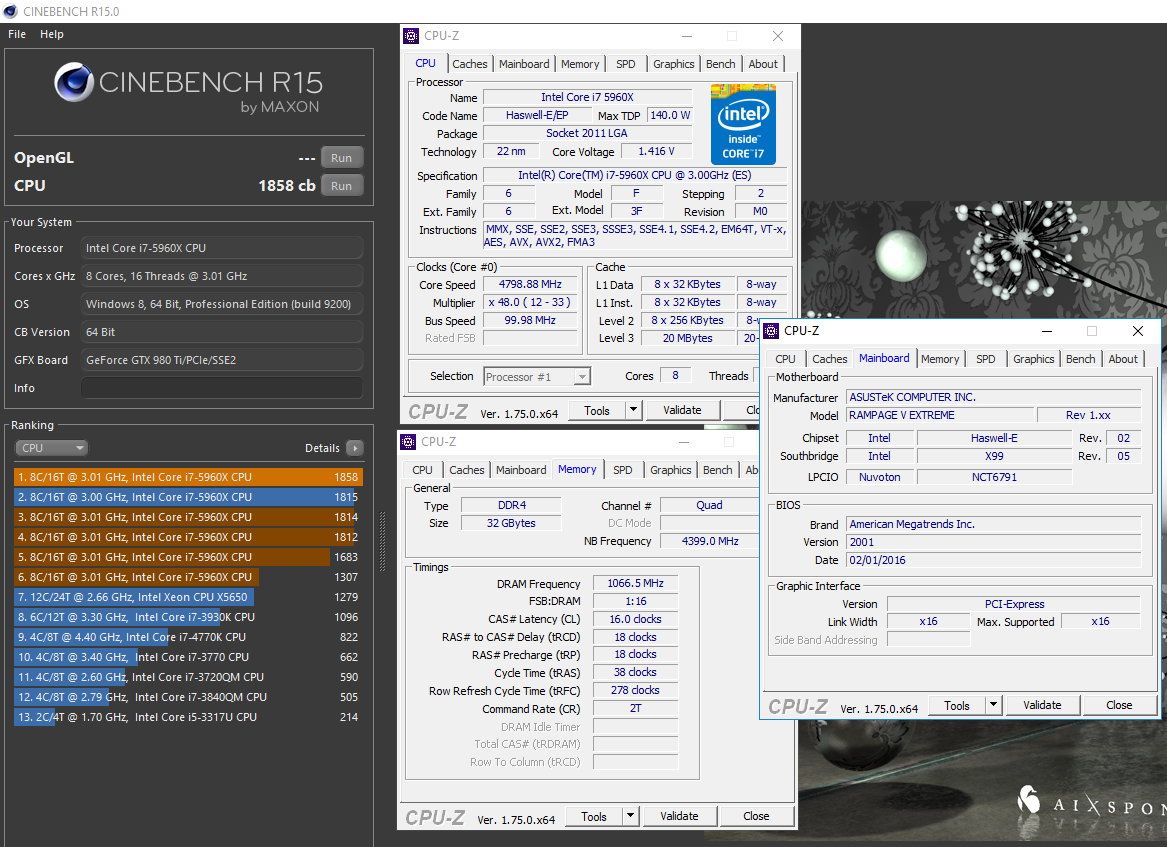1167x847 pixels.
Task: Click the GFX Board field GeForce GTX 980 Ti
Action: point(222,360)
